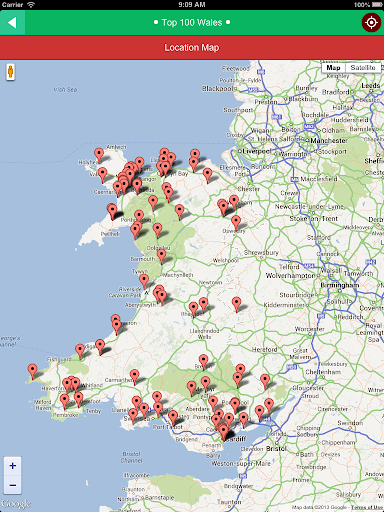
Task: Switch to Satellite view
Action: (363, 68)
